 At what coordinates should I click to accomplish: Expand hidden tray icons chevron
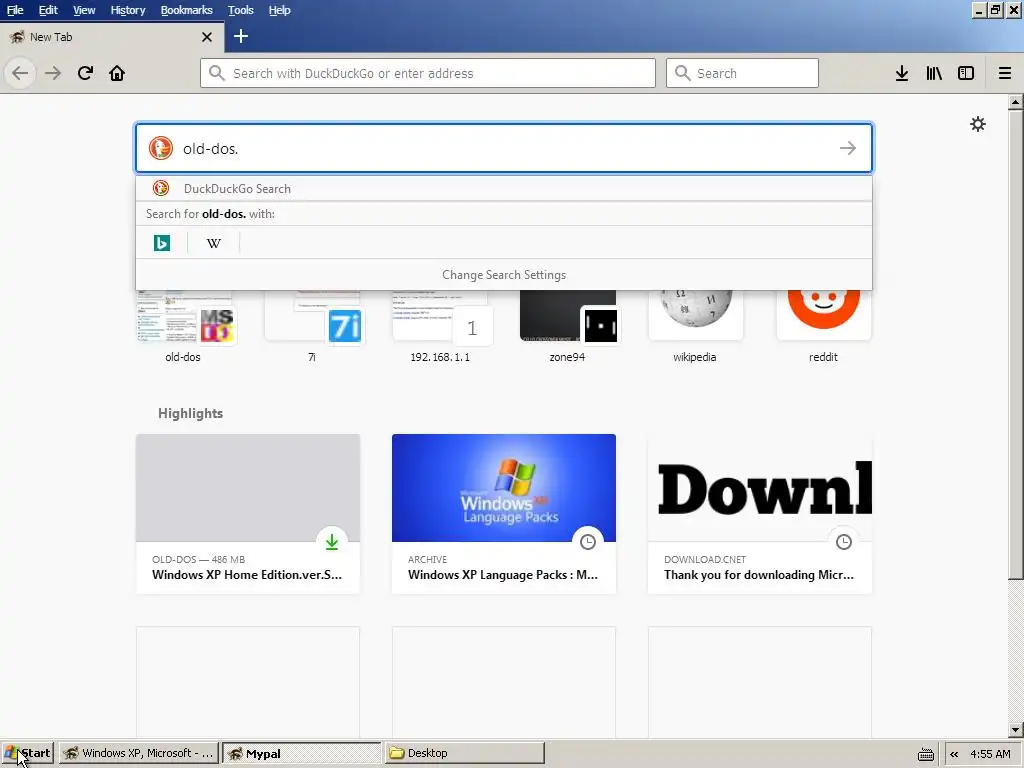pos(954,754)
